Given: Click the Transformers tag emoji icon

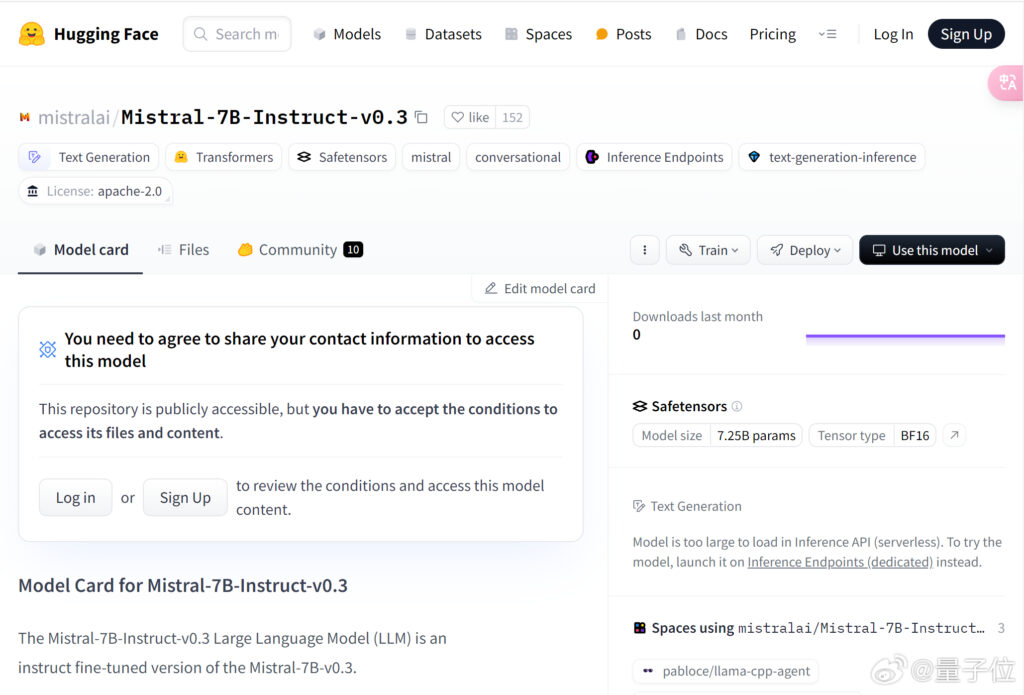Looking at the screenshot, I should pyautogui.click(x=181, y=157).
